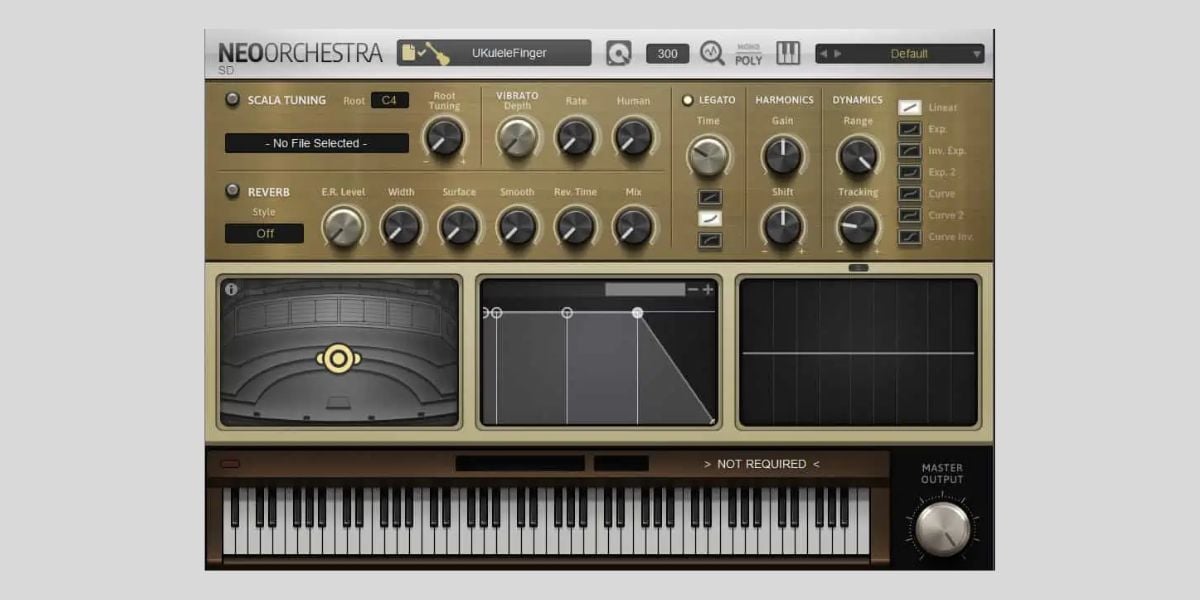
Task: Click the reverb Mix knob
Action: click(633, 227)
